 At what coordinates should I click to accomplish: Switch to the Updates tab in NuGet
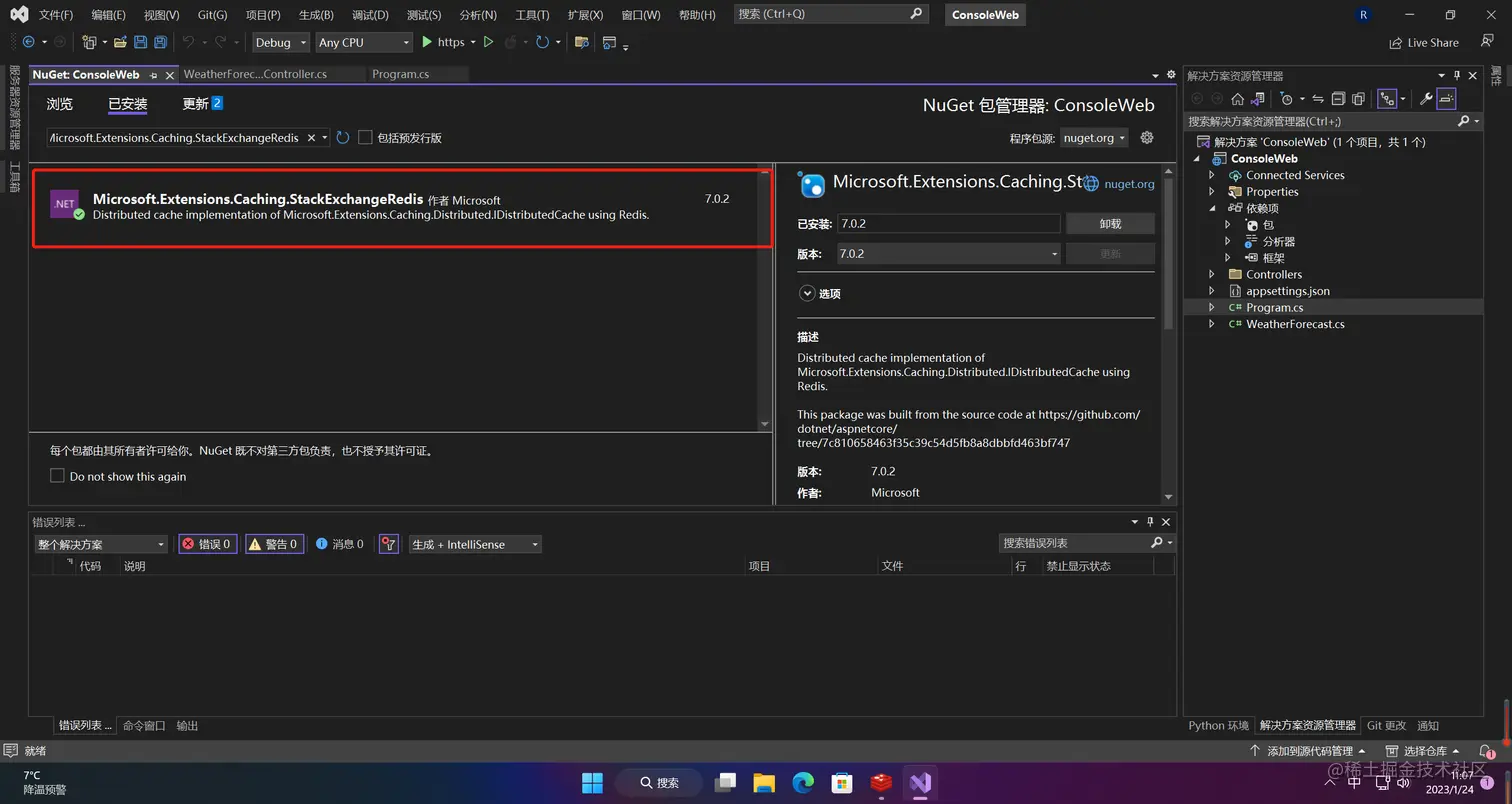[202, 104]
